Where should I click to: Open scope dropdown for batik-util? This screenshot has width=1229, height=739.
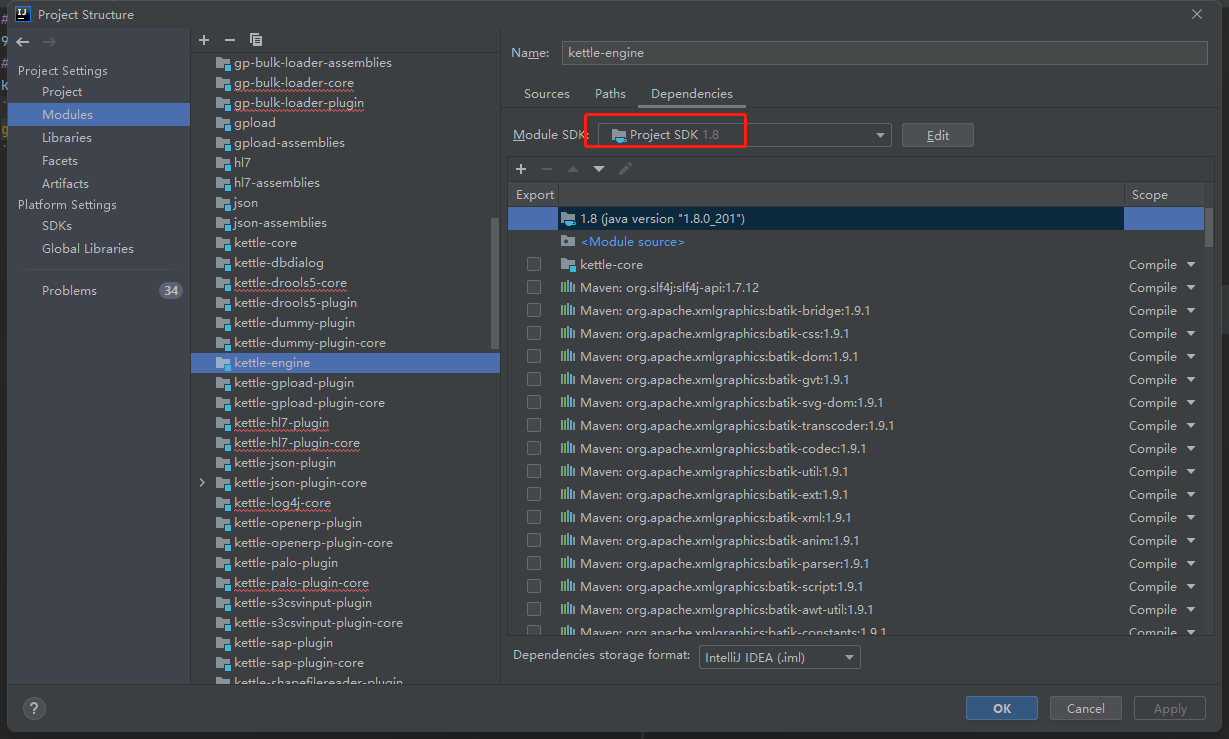click(x=1190, y=472)
